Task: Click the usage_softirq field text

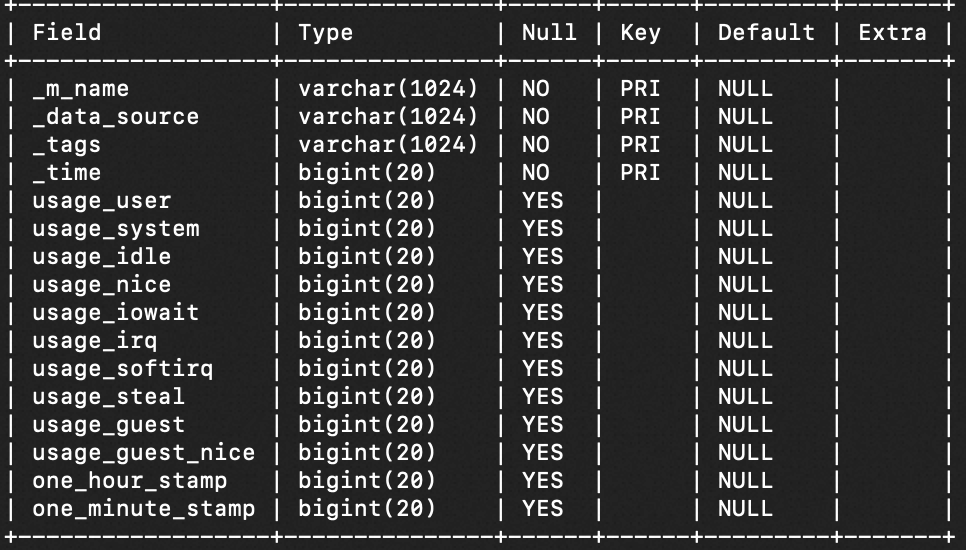Action: (122, 368)
